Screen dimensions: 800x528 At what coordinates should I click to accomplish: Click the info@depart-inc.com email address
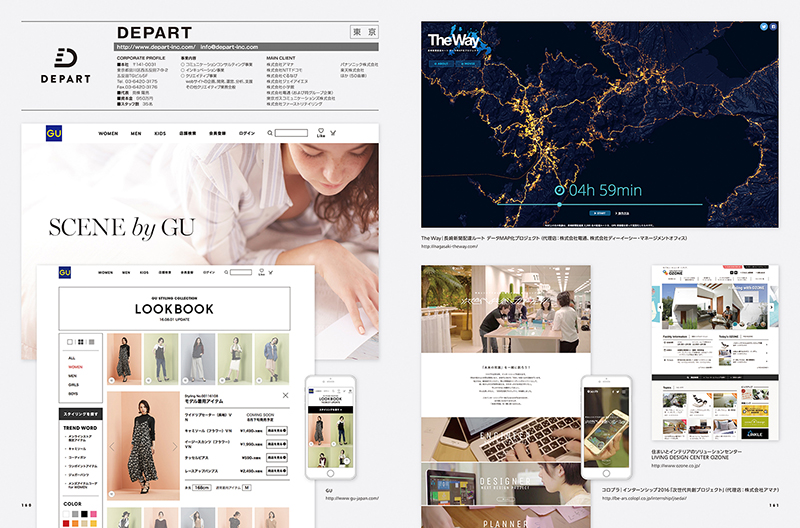229,47
